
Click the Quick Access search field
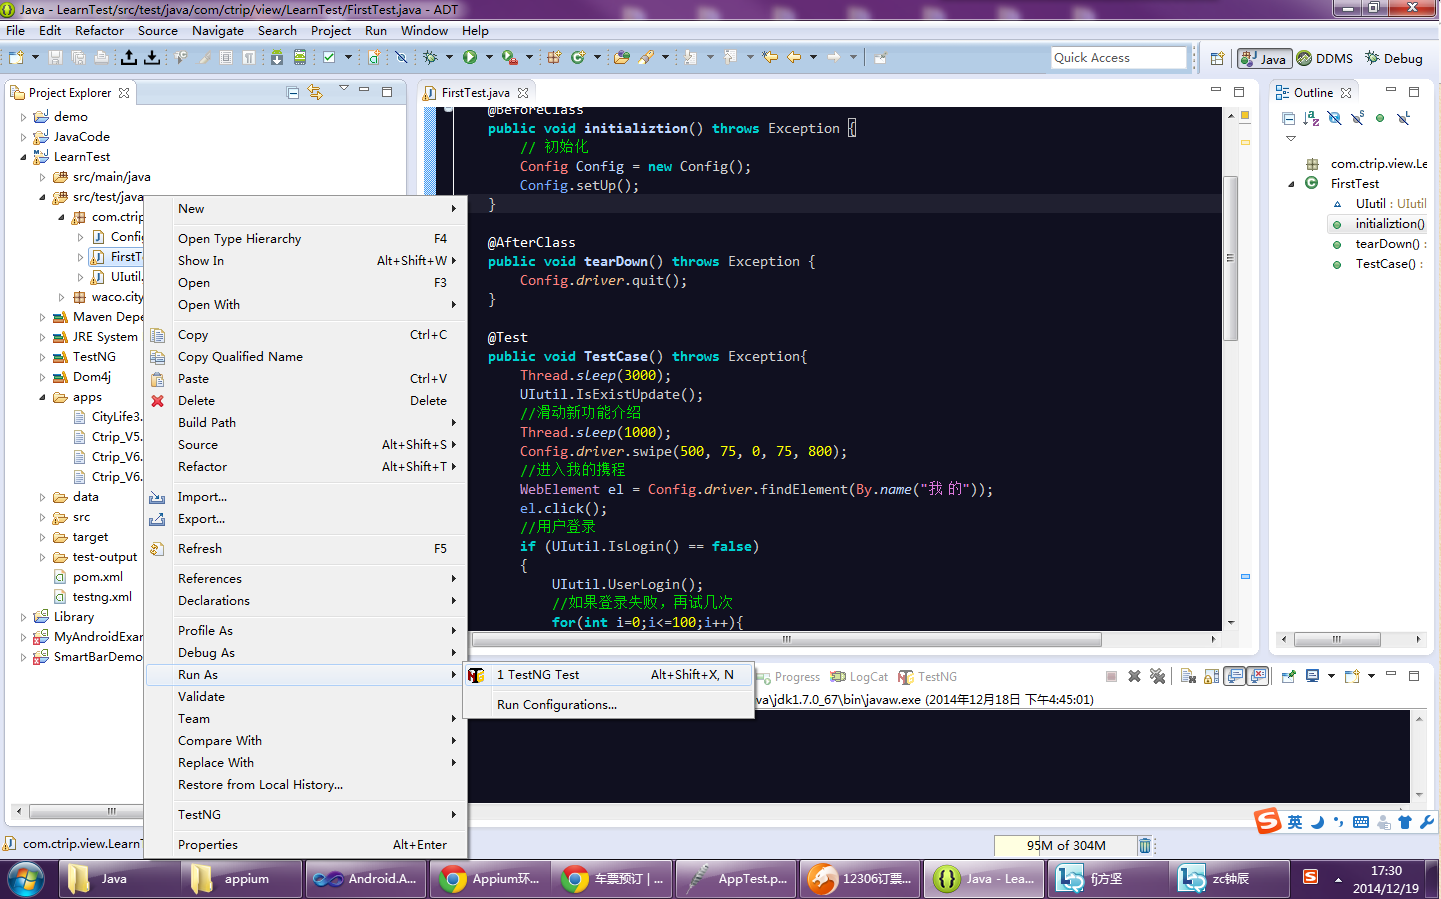coord(1118,58)
